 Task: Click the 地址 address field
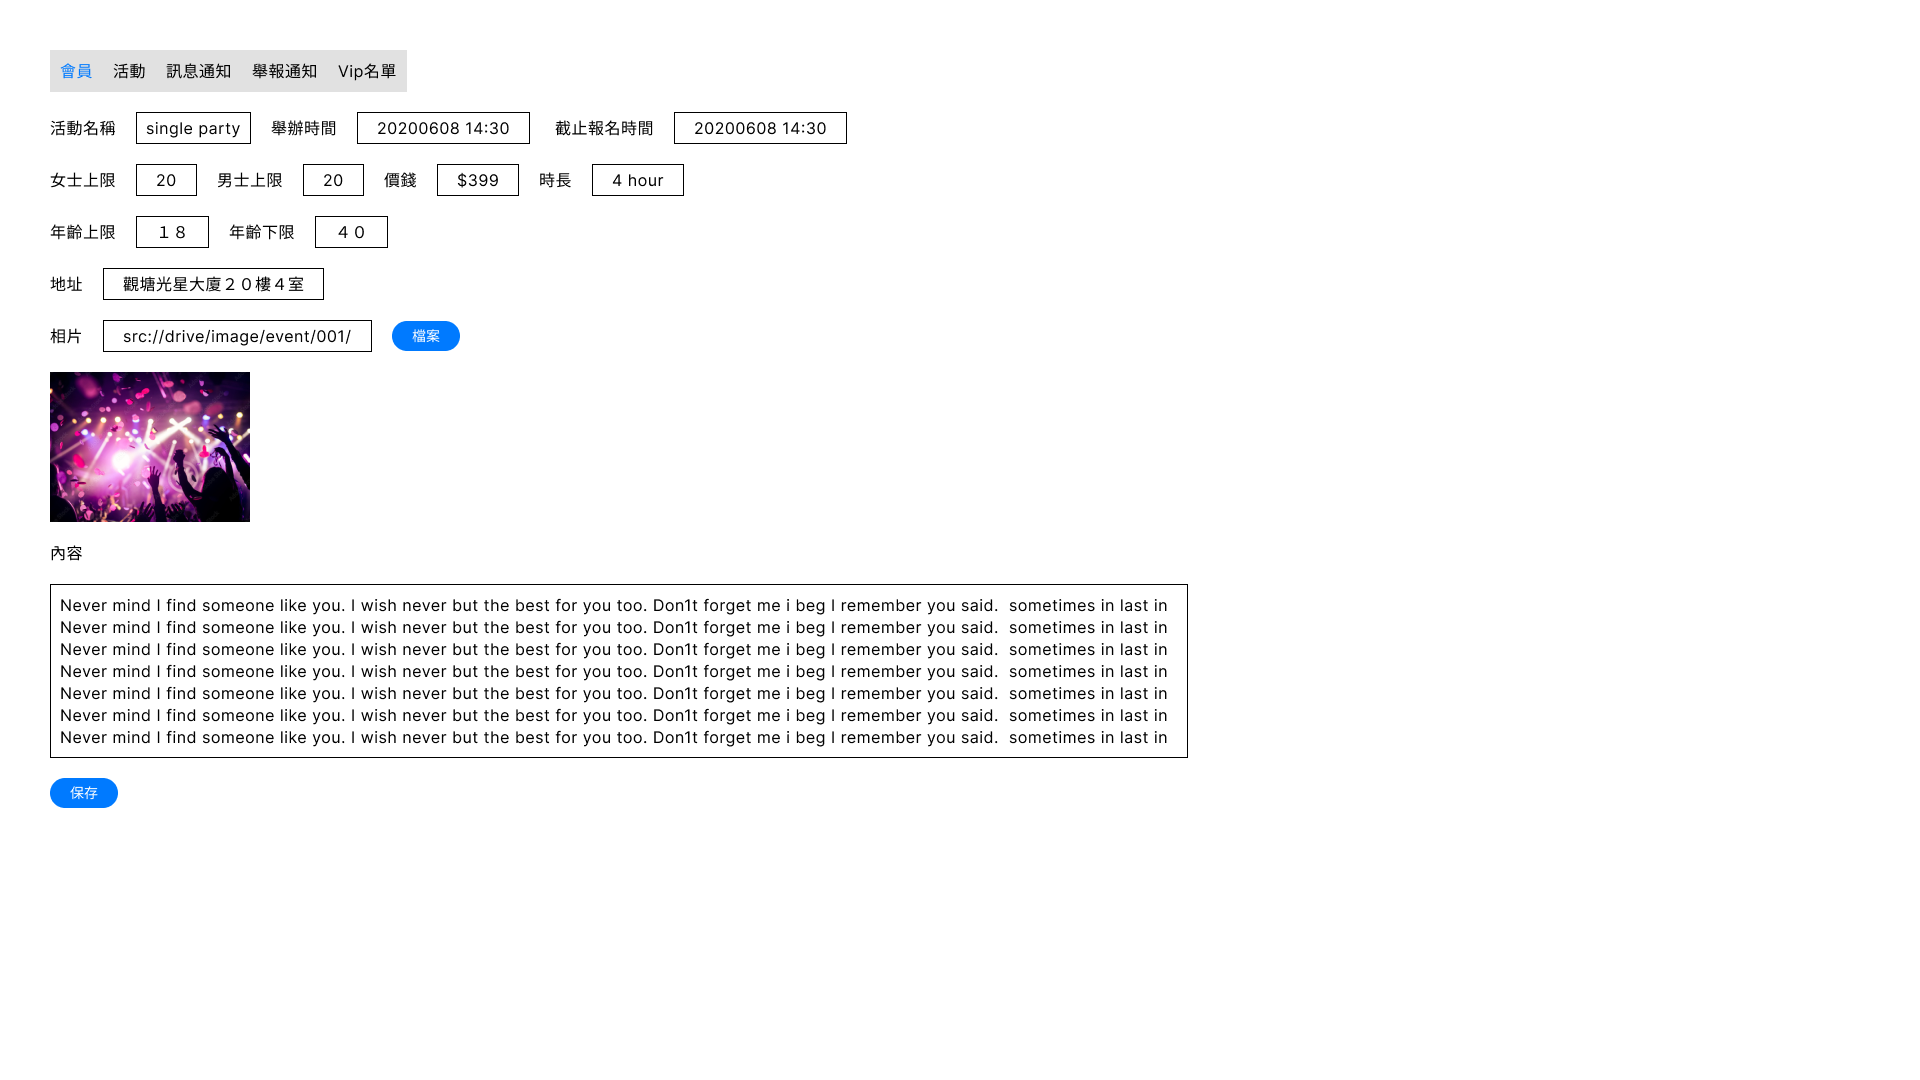(x=213, y=284)
